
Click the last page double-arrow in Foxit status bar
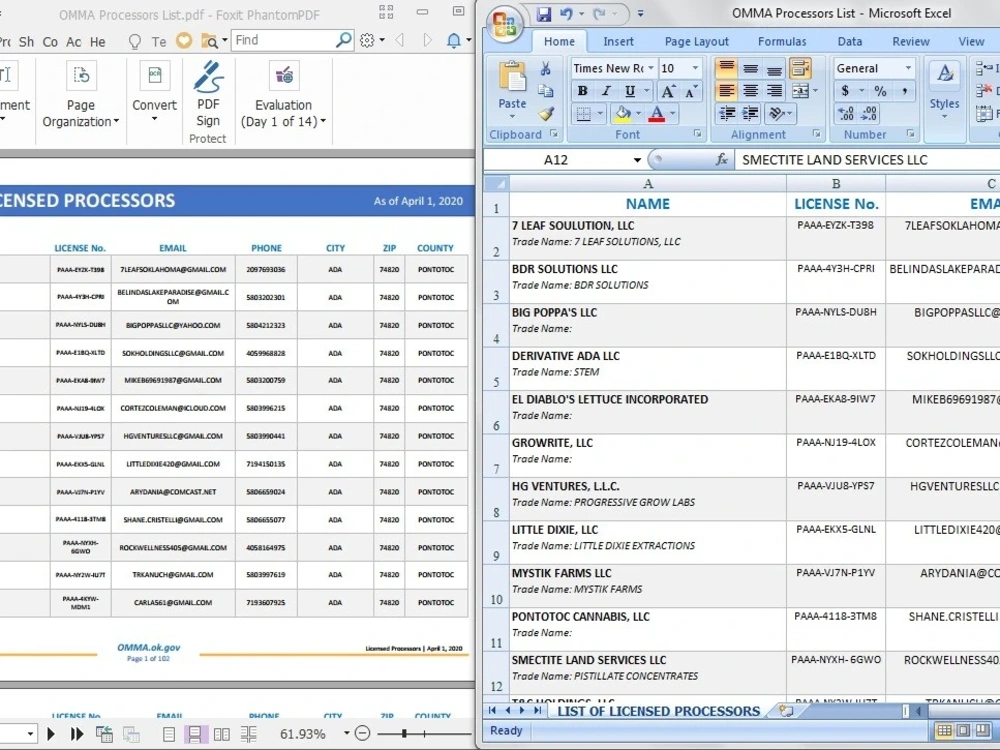pyautogui.click(x=77, y=734)
